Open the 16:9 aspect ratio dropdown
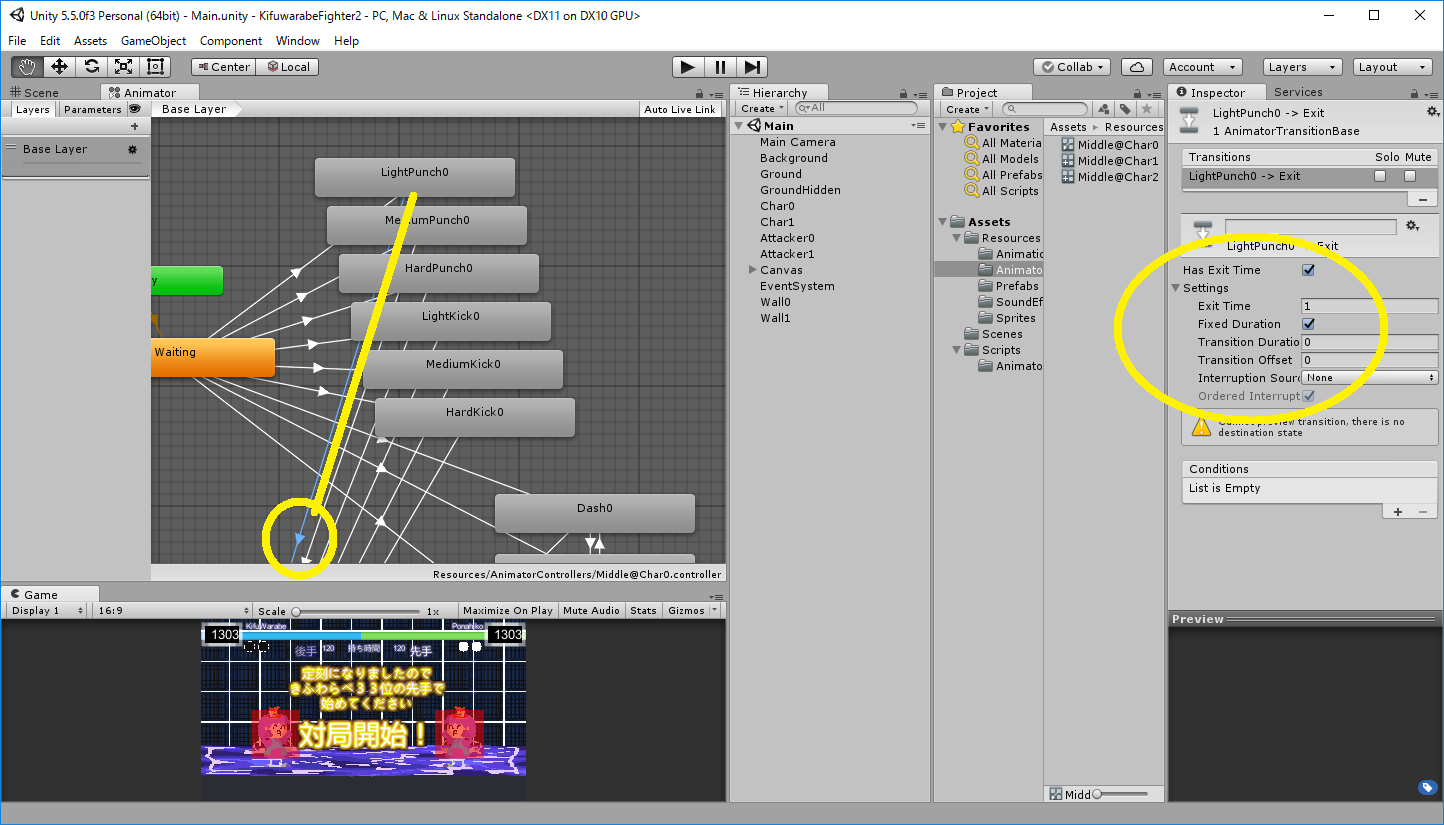Viewport: 1444px width, 825px height. [x=172, y=610]
